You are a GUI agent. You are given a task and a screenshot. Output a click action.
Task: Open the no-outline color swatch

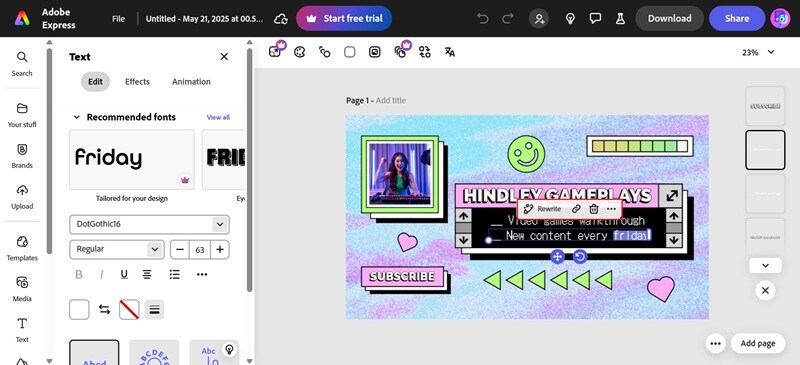point(129,309)
